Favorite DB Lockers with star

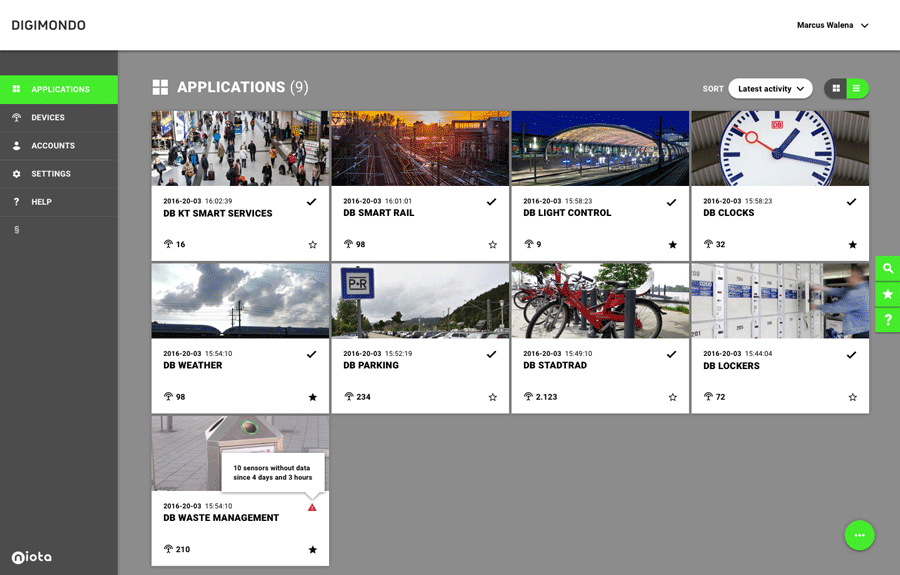[853, 397]
